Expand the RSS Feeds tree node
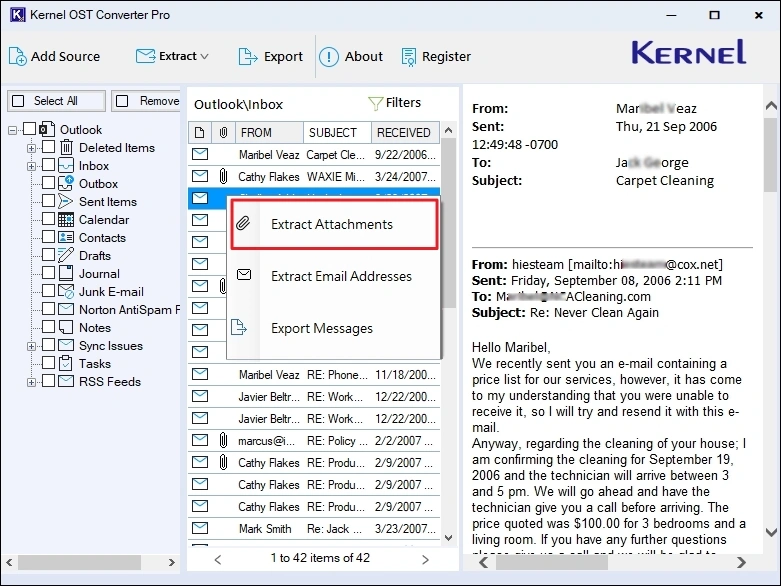 [x=32, y=382]
